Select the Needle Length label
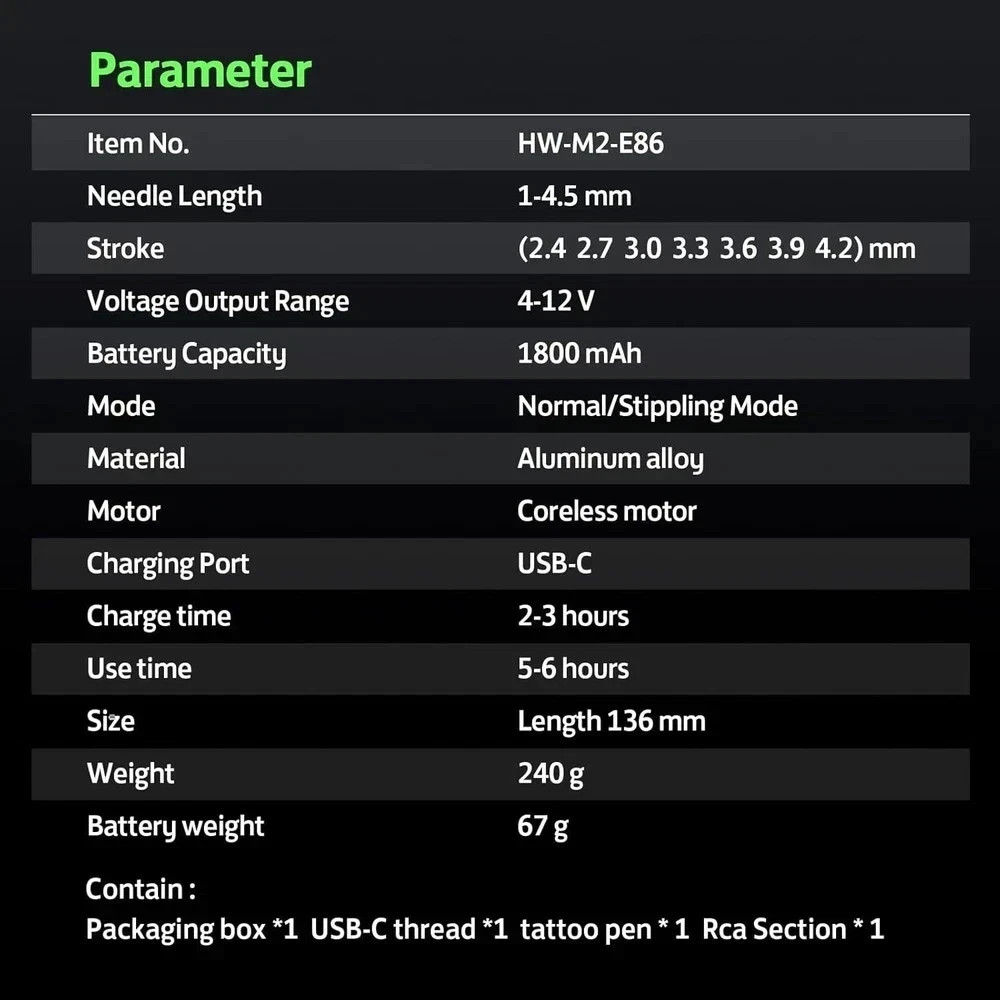Screen dimensions: 1000x1000 [174, 196]
